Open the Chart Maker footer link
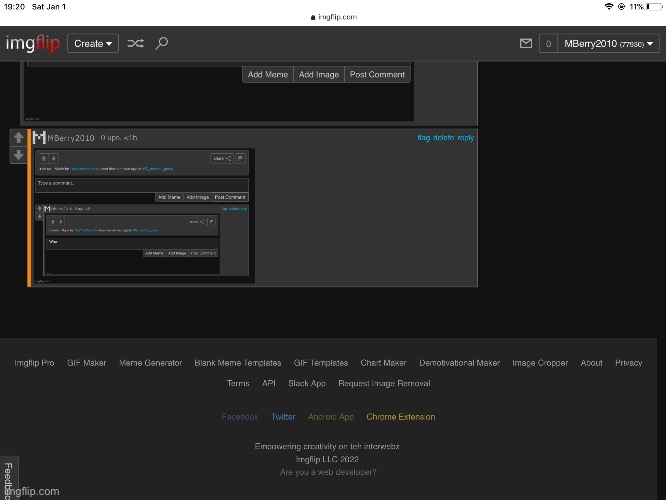The width and height of the screenshot is (666, 500). pyautogui.click(x=384, y=363)
